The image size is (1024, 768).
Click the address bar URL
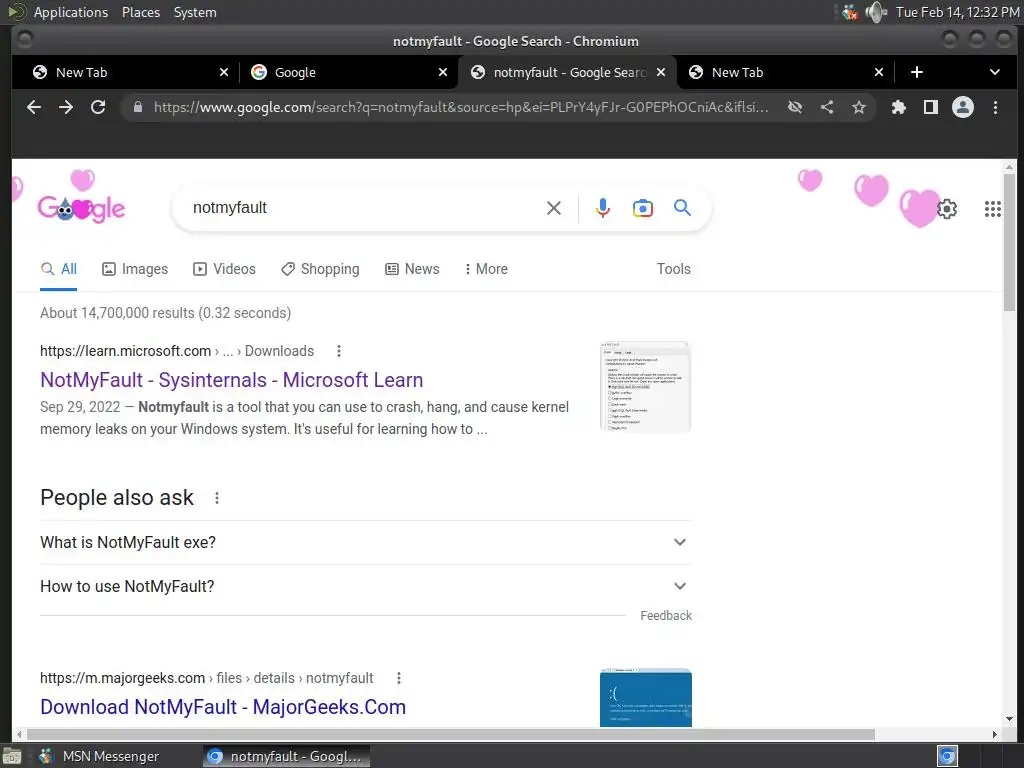click(x=461, y=107)
